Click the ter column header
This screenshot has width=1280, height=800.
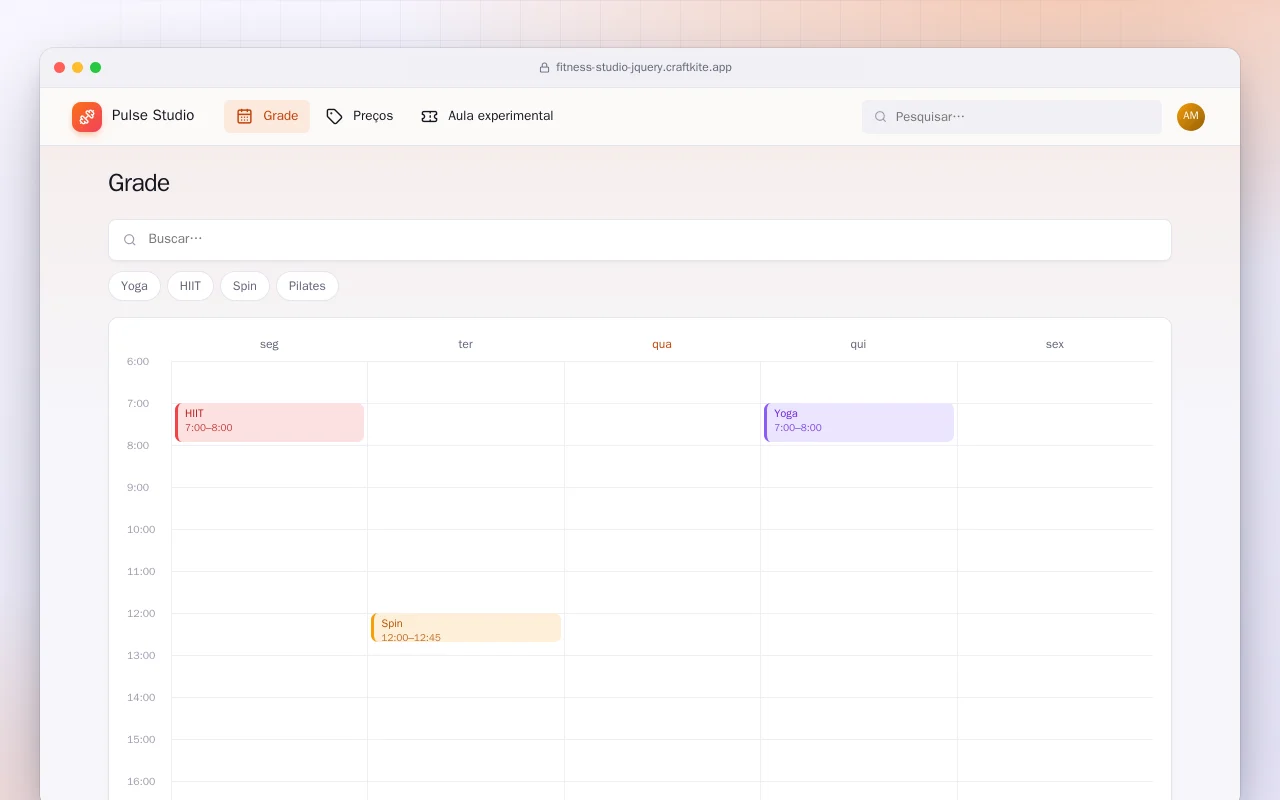pos(466,344)
